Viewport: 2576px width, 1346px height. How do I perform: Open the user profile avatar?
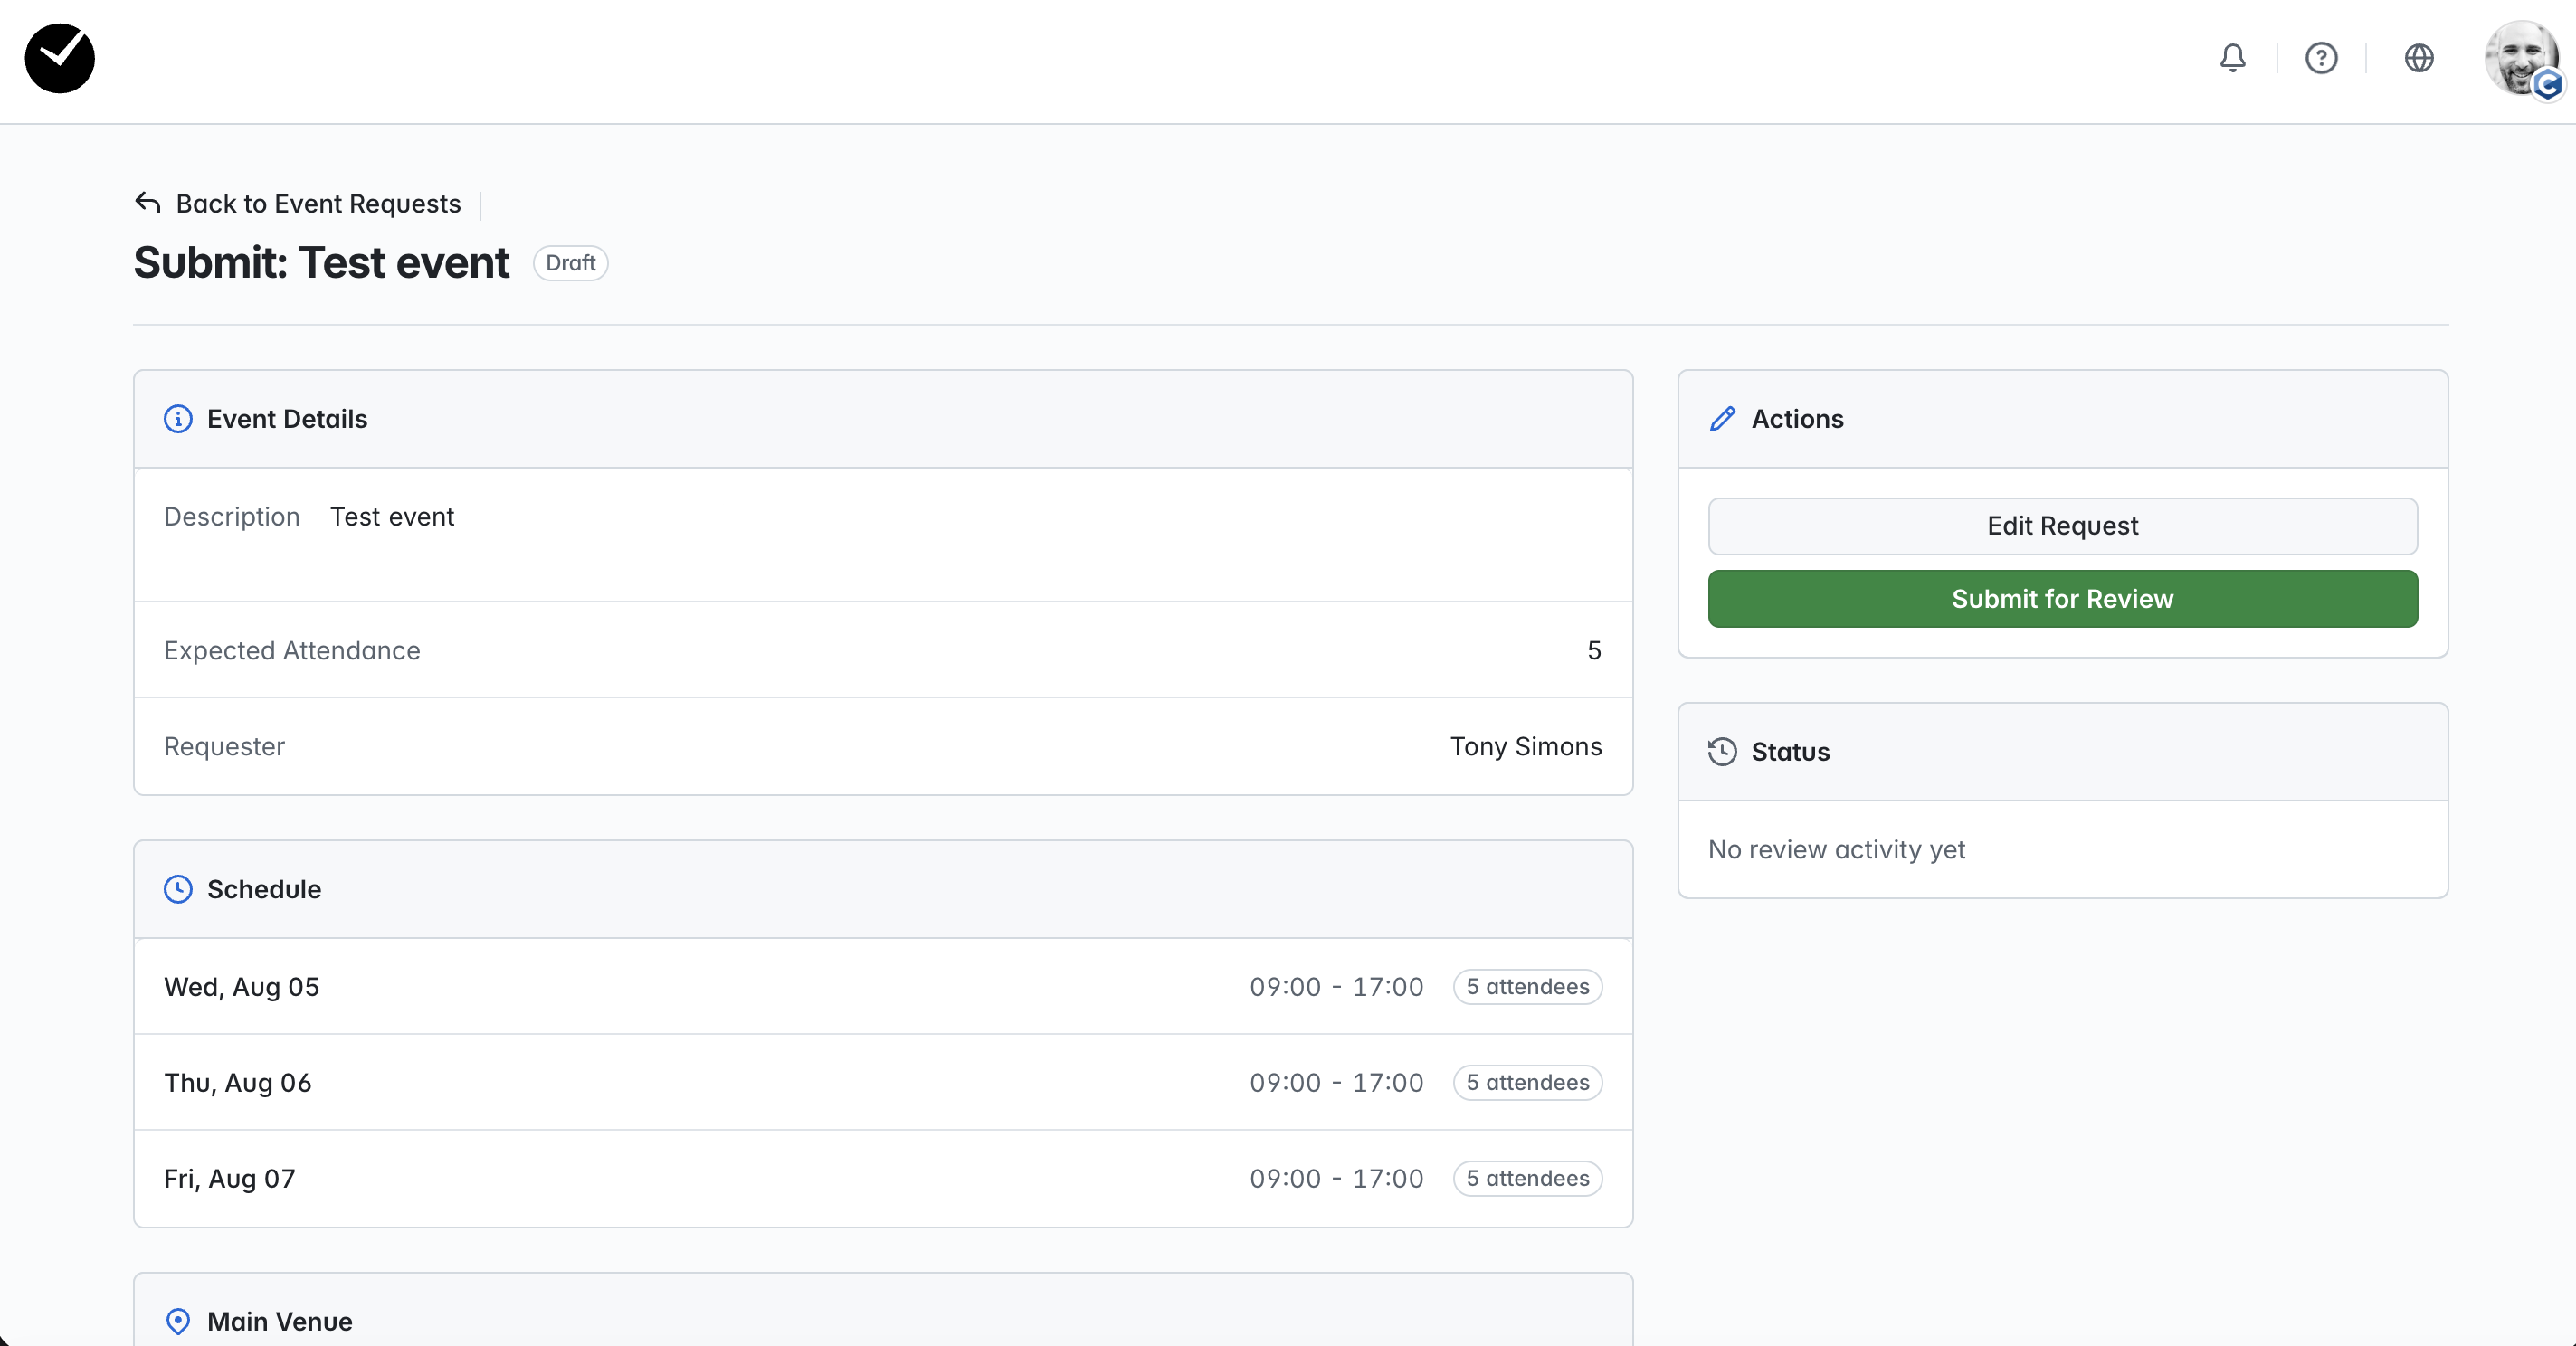(x=2524, y=59)
